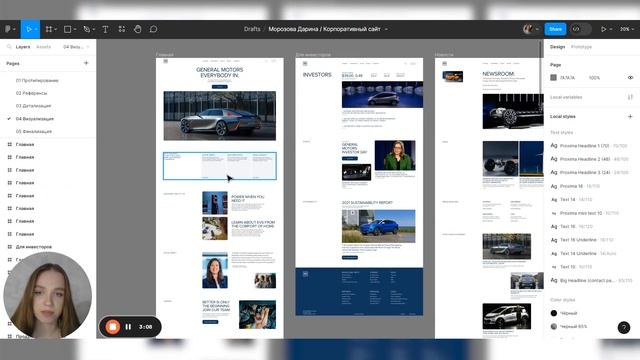Select the Text tool

pyautogui.click(x=105, y=29)
